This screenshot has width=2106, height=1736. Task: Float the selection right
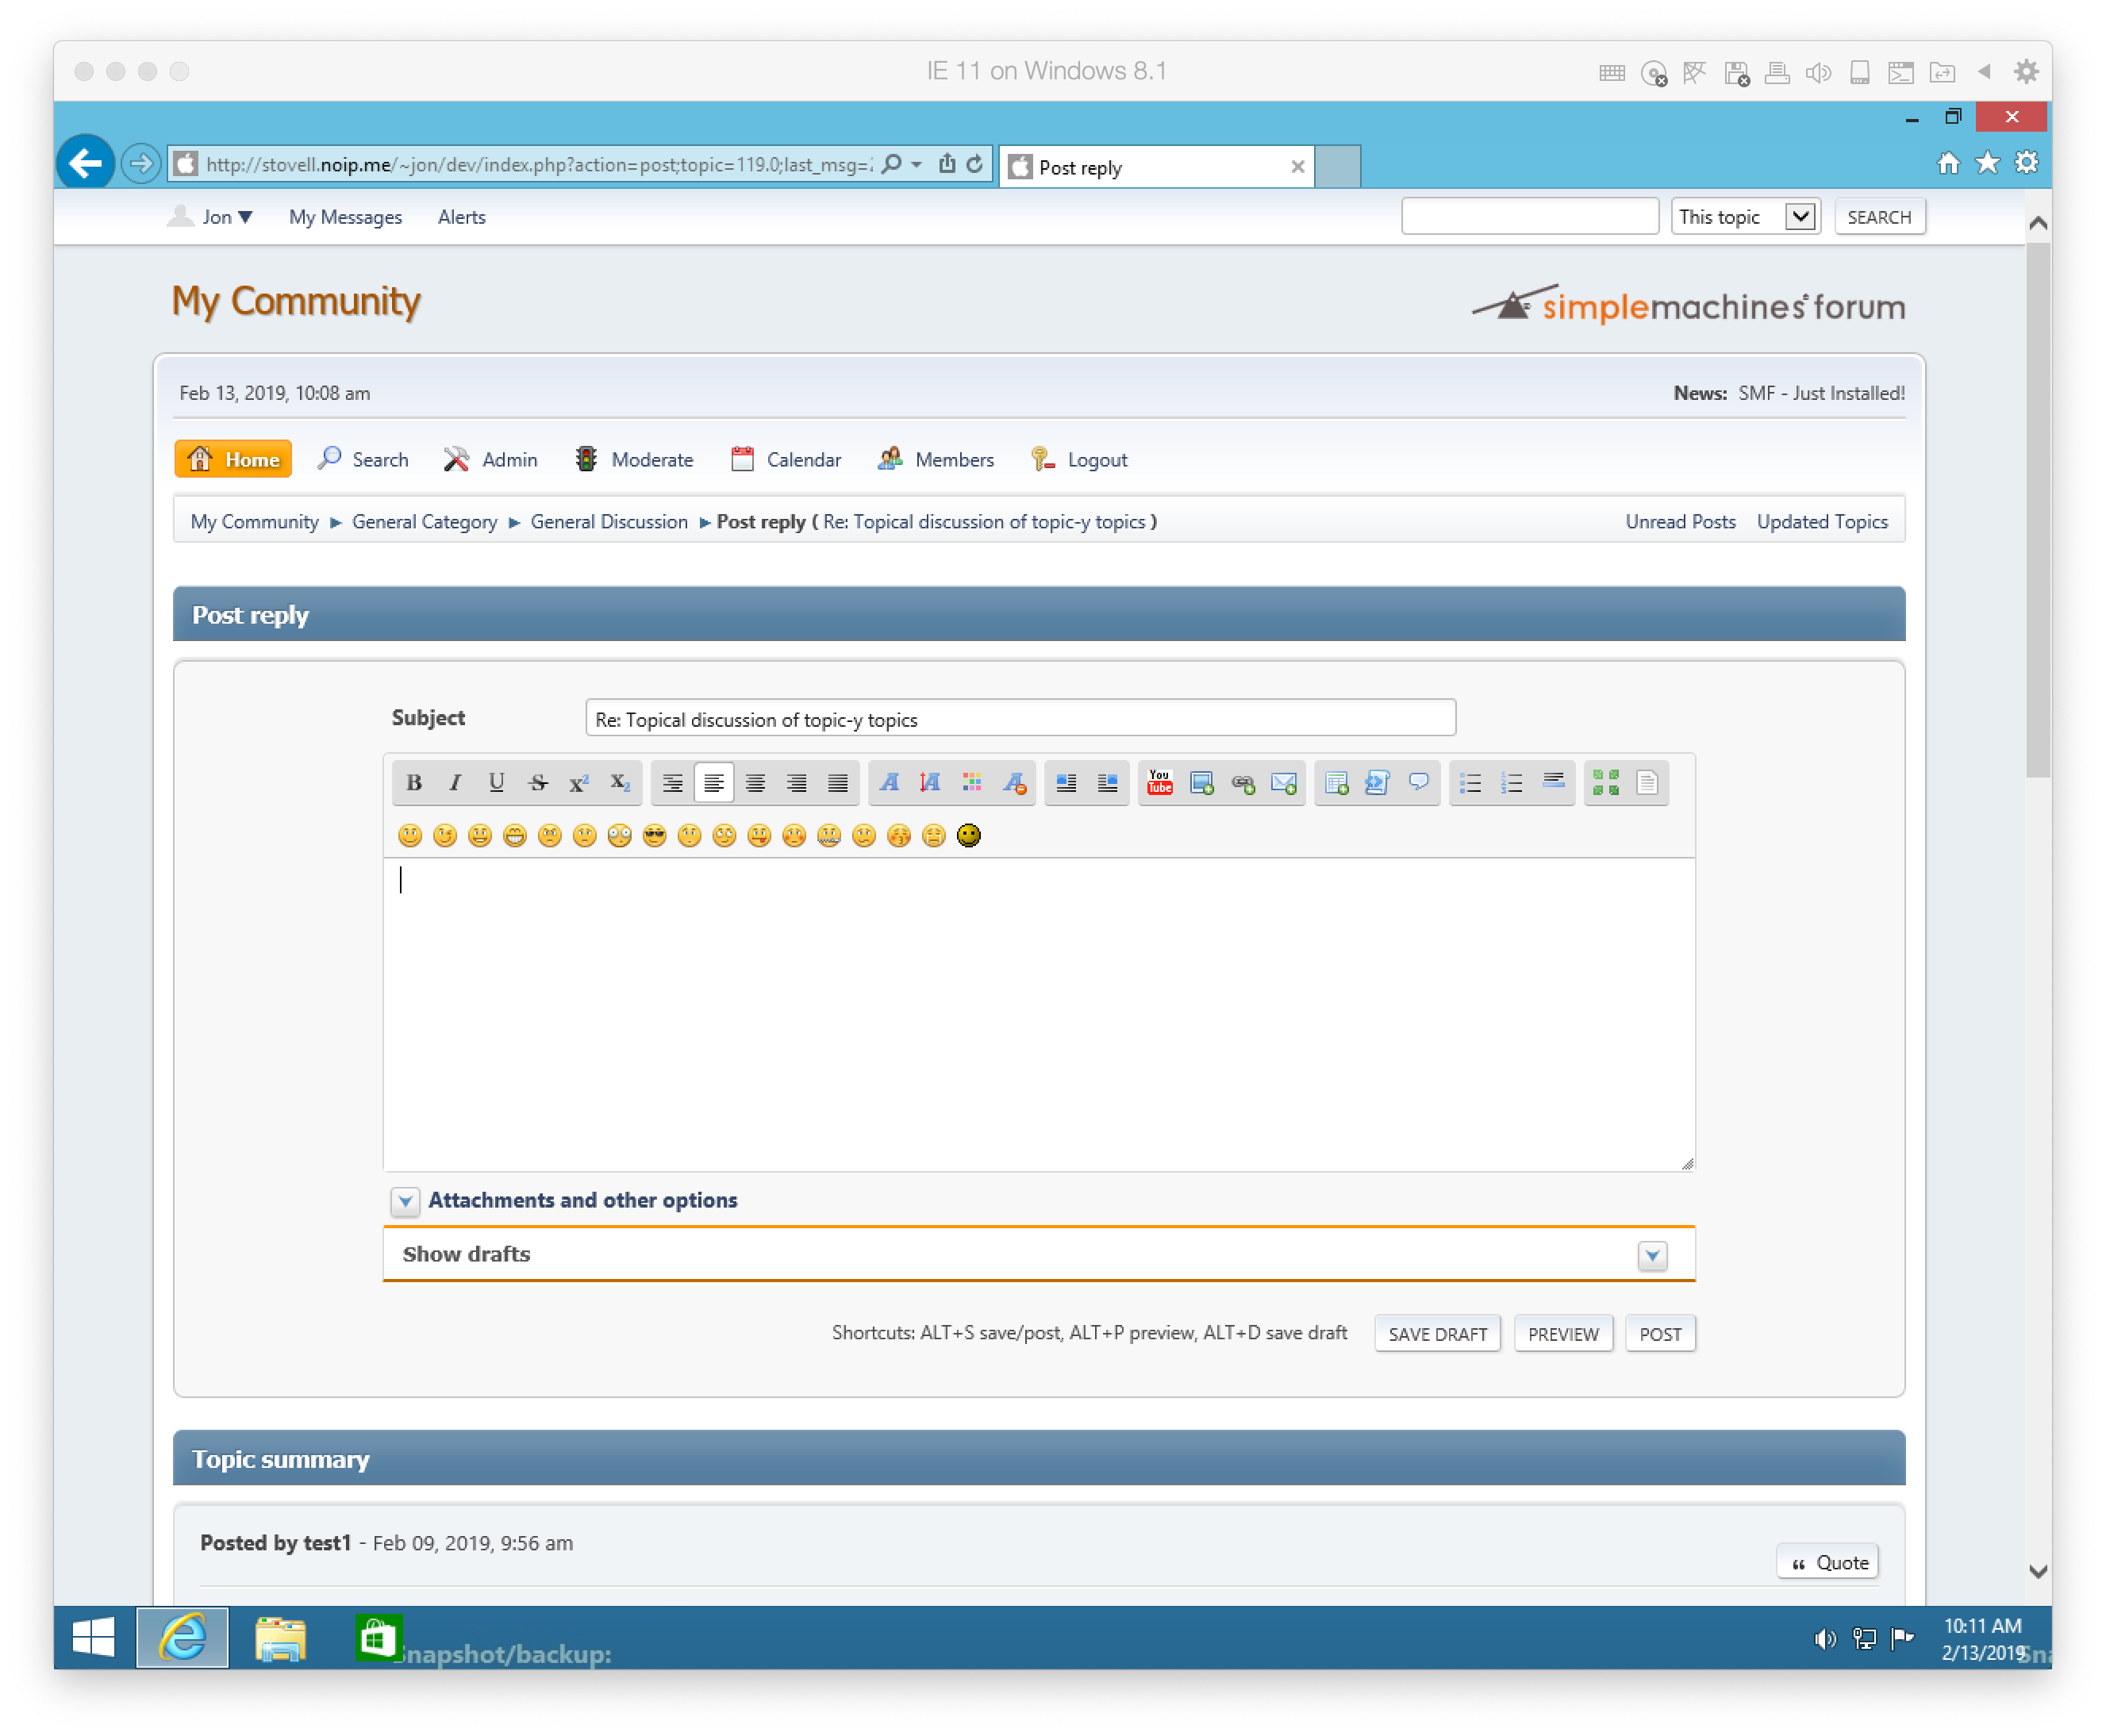click(1107, 782)
